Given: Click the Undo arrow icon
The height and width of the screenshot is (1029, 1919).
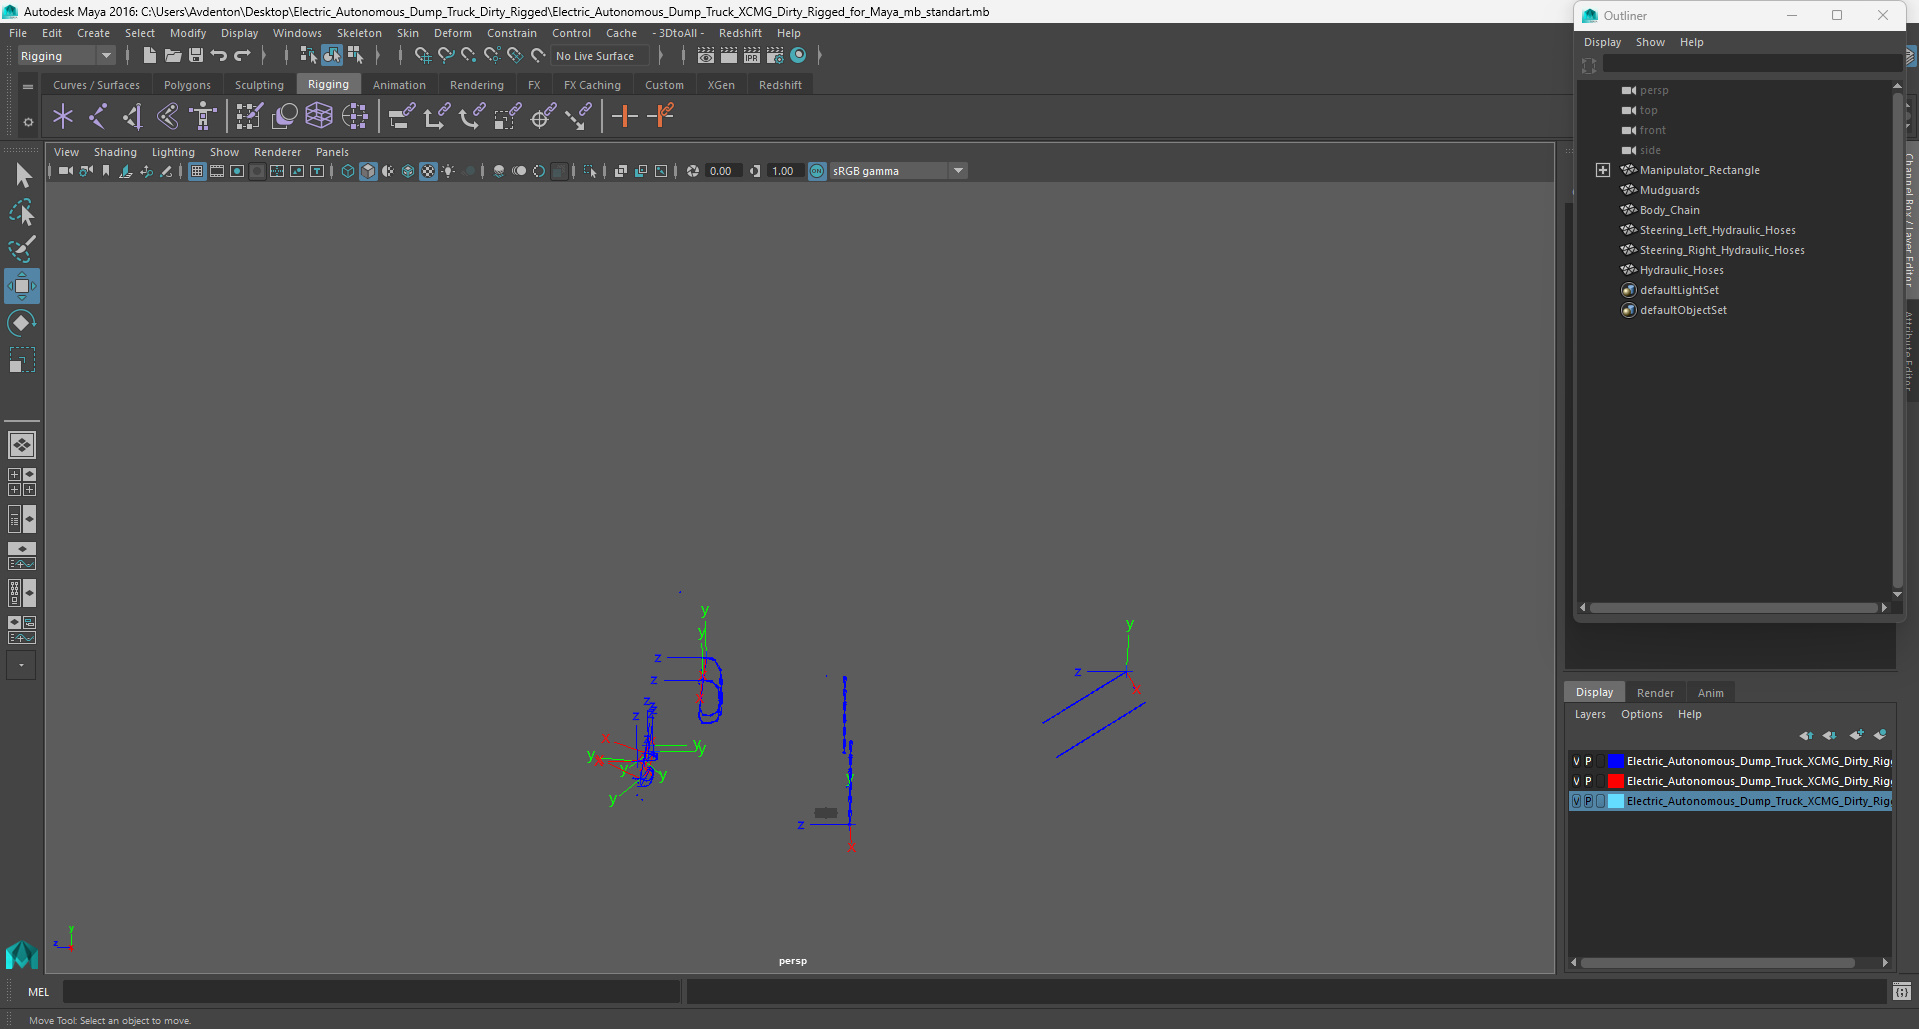Looking at the screenshot, I should (219, 56).
